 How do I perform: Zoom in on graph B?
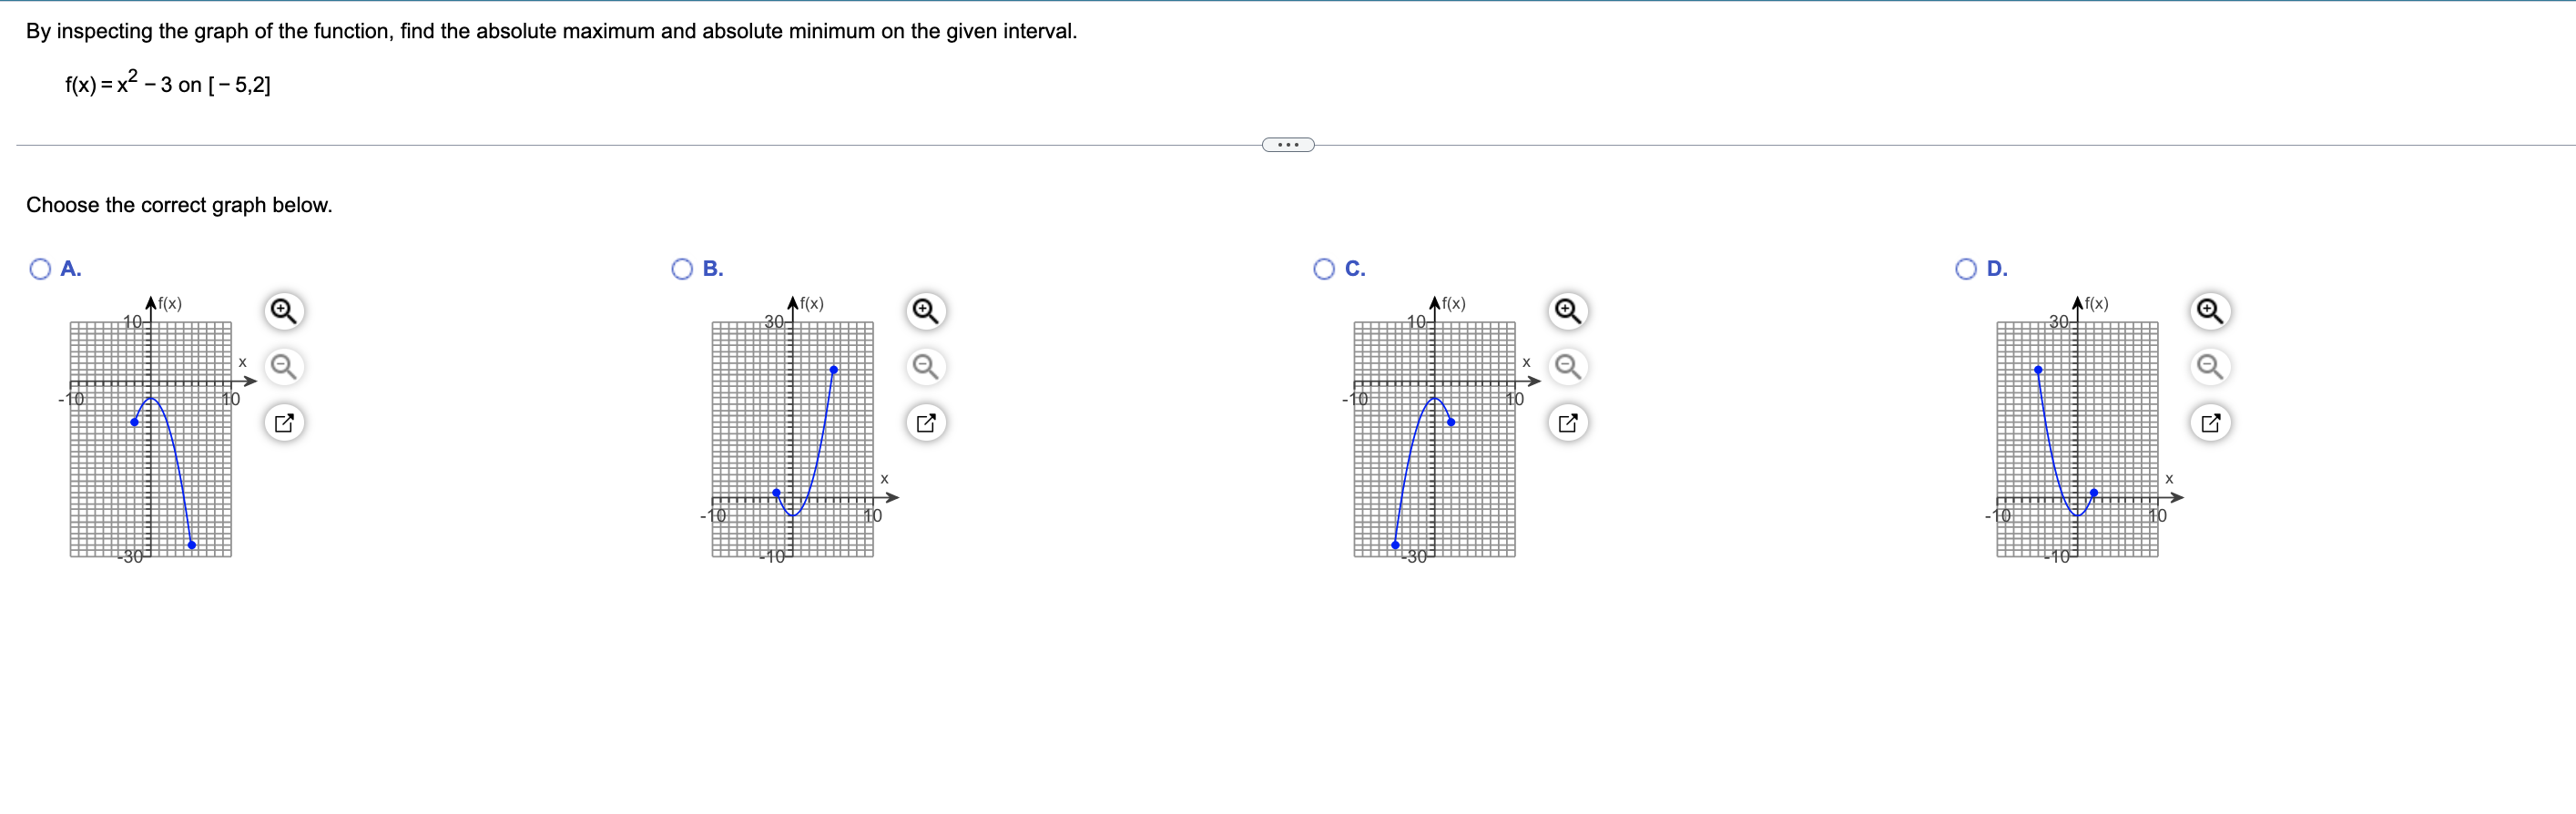coord(925,311)
